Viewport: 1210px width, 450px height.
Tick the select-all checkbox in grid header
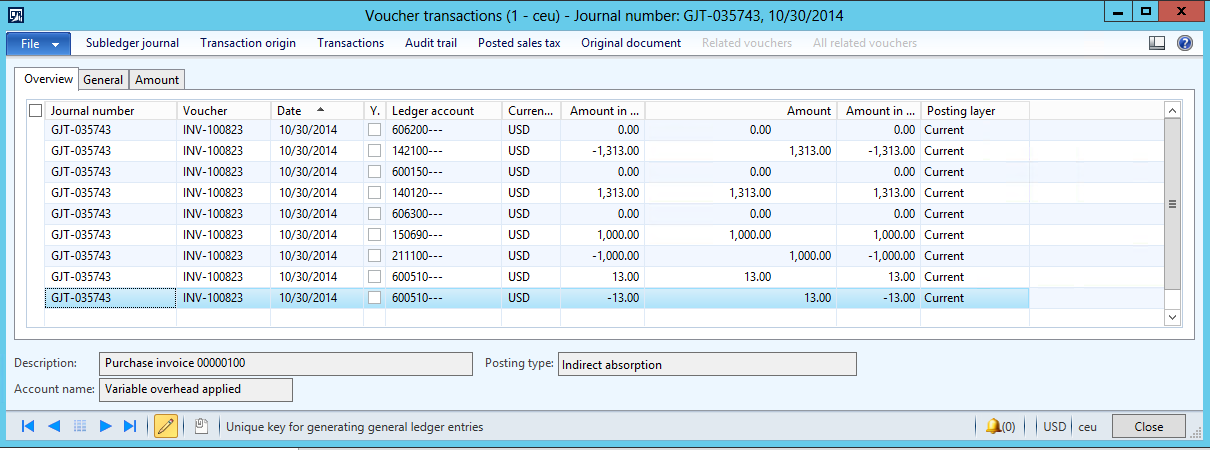(x=36, y=111)
